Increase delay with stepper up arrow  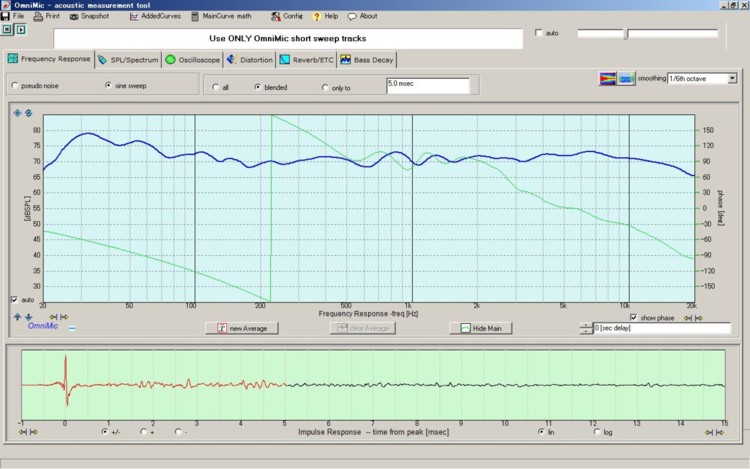(586, 325)
